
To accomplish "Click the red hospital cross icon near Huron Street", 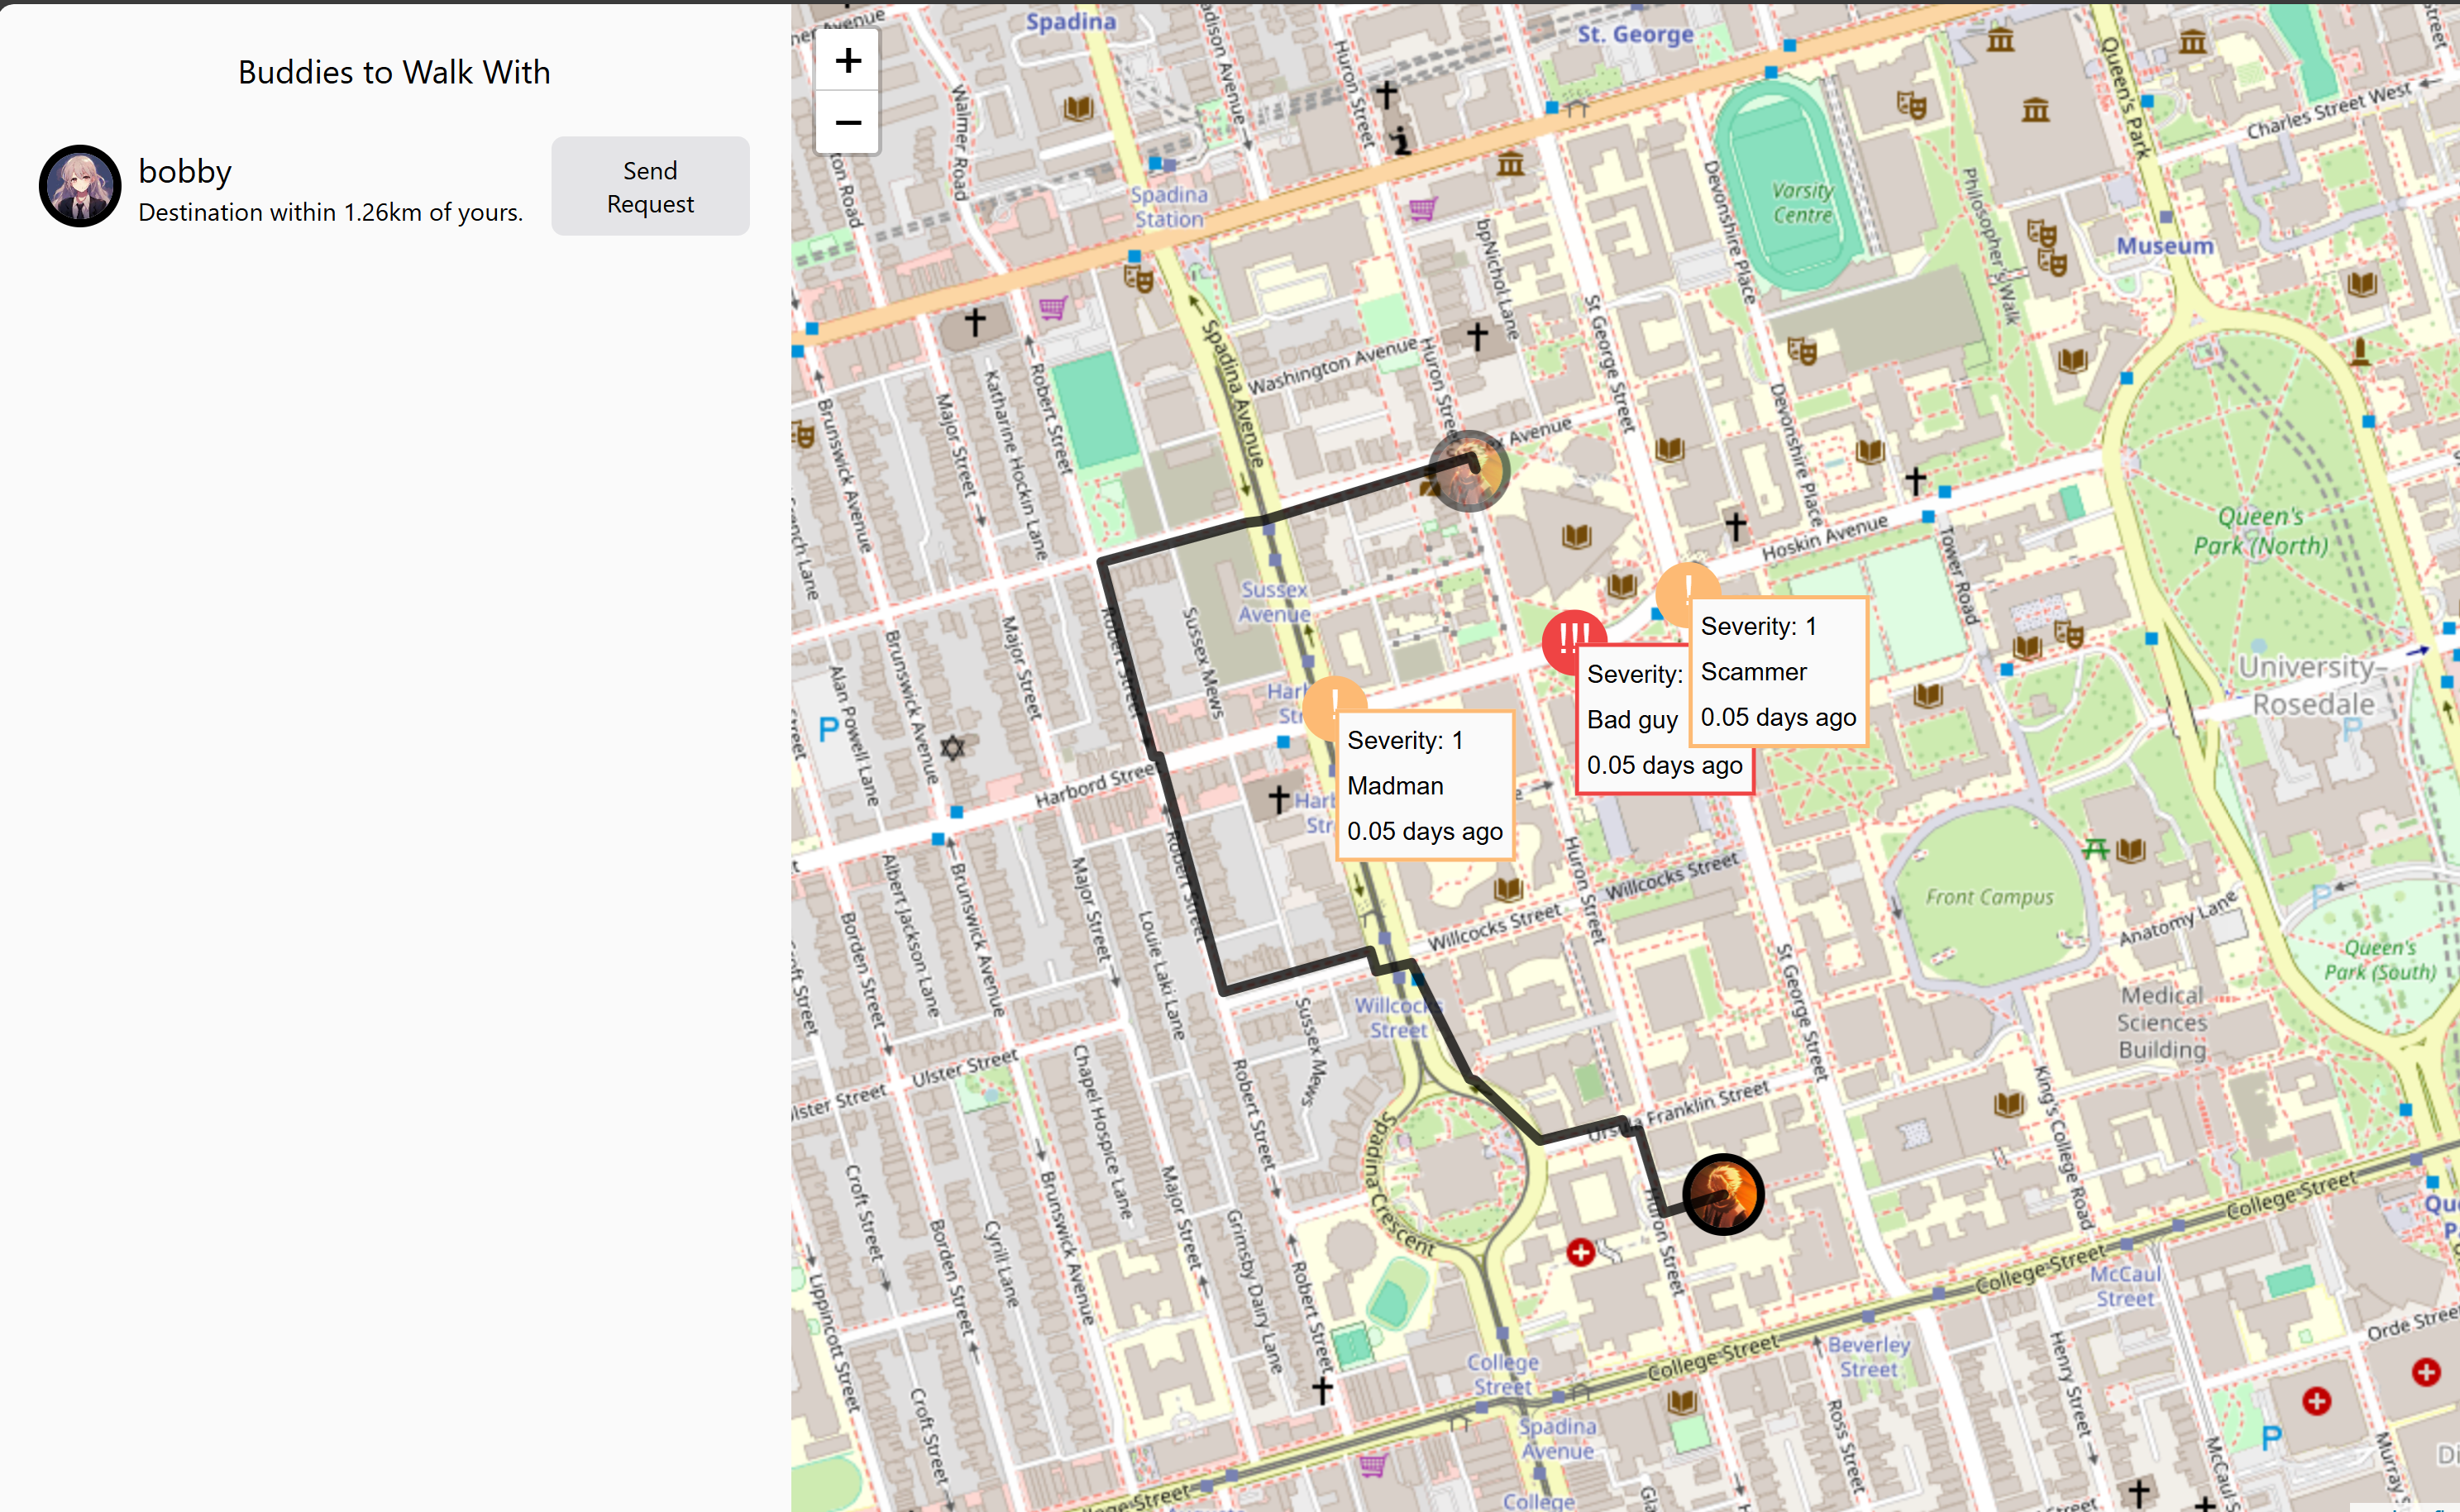I will 1580,1252.
